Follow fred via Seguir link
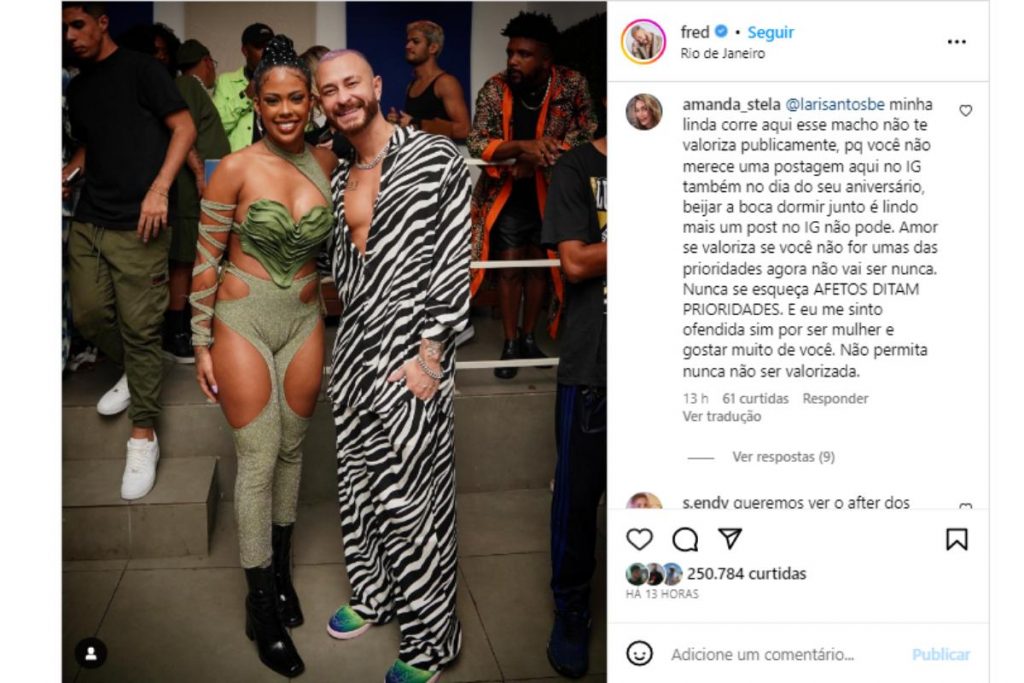This screenshot has height=683, width=1024. pos(771,32)
